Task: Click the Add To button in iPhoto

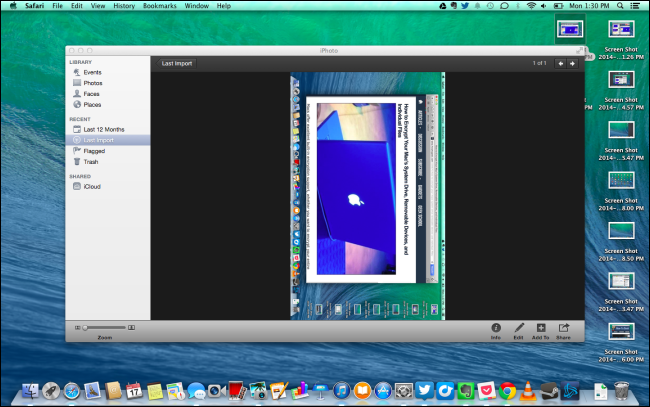Action: [541, 331]
